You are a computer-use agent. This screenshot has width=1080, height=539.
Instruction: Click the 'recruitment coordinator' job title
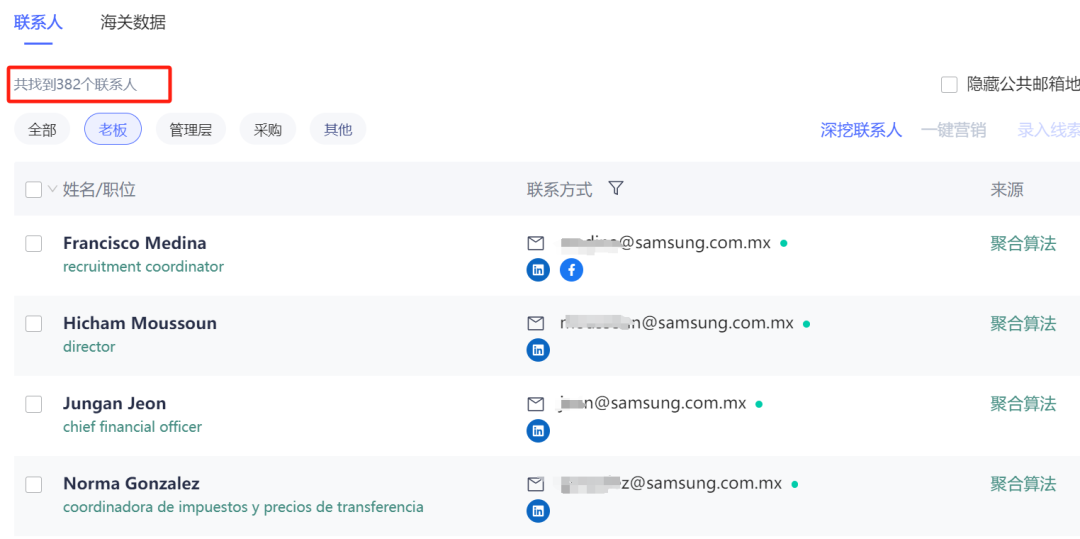143,266
